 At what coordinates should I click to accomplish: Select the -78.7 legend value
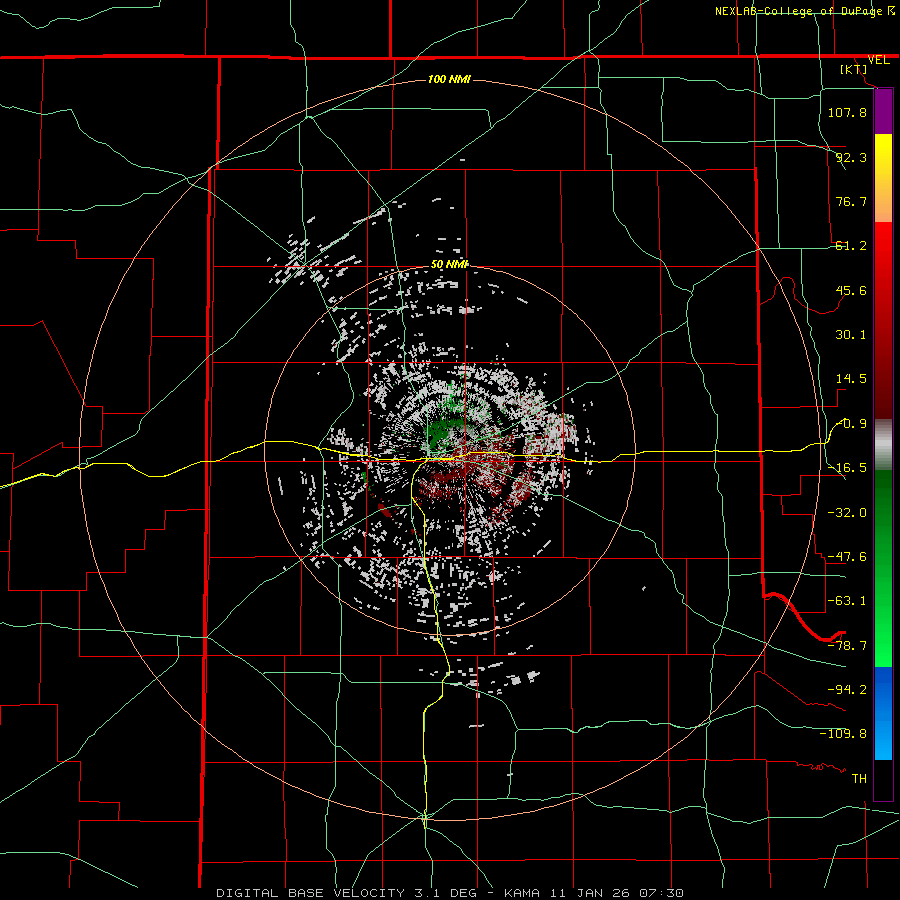coord(847,645)
